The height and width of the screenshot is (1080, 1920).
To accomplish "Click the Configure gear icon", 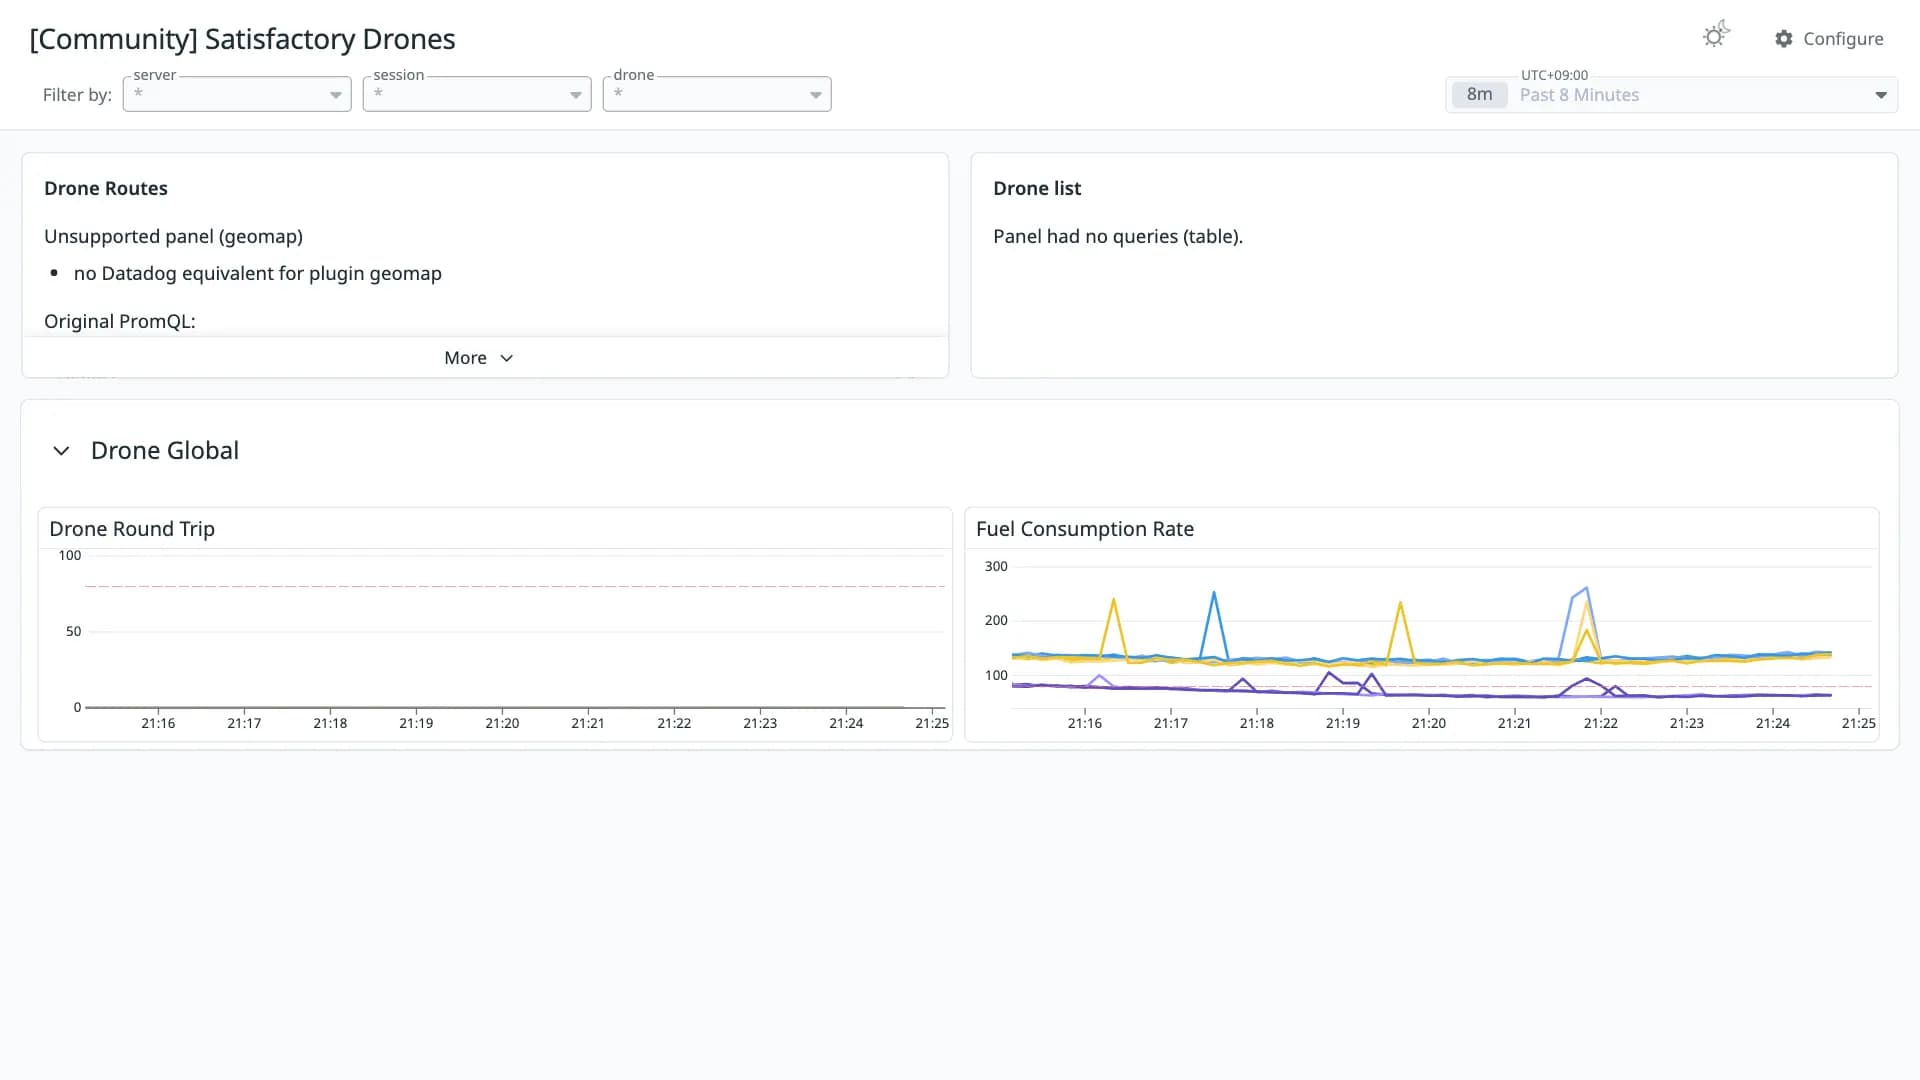I will (1783, 39).
